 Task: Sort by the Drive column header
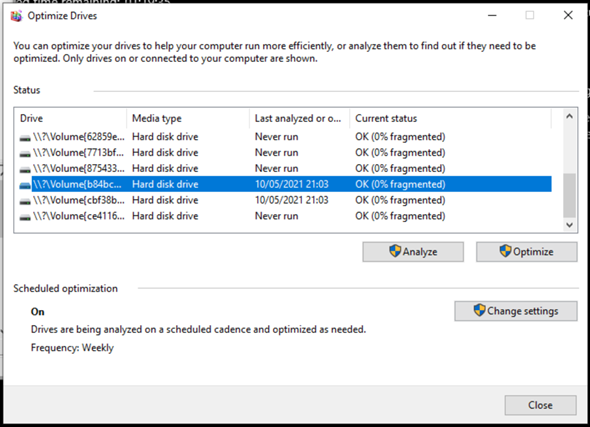point(70,119)
